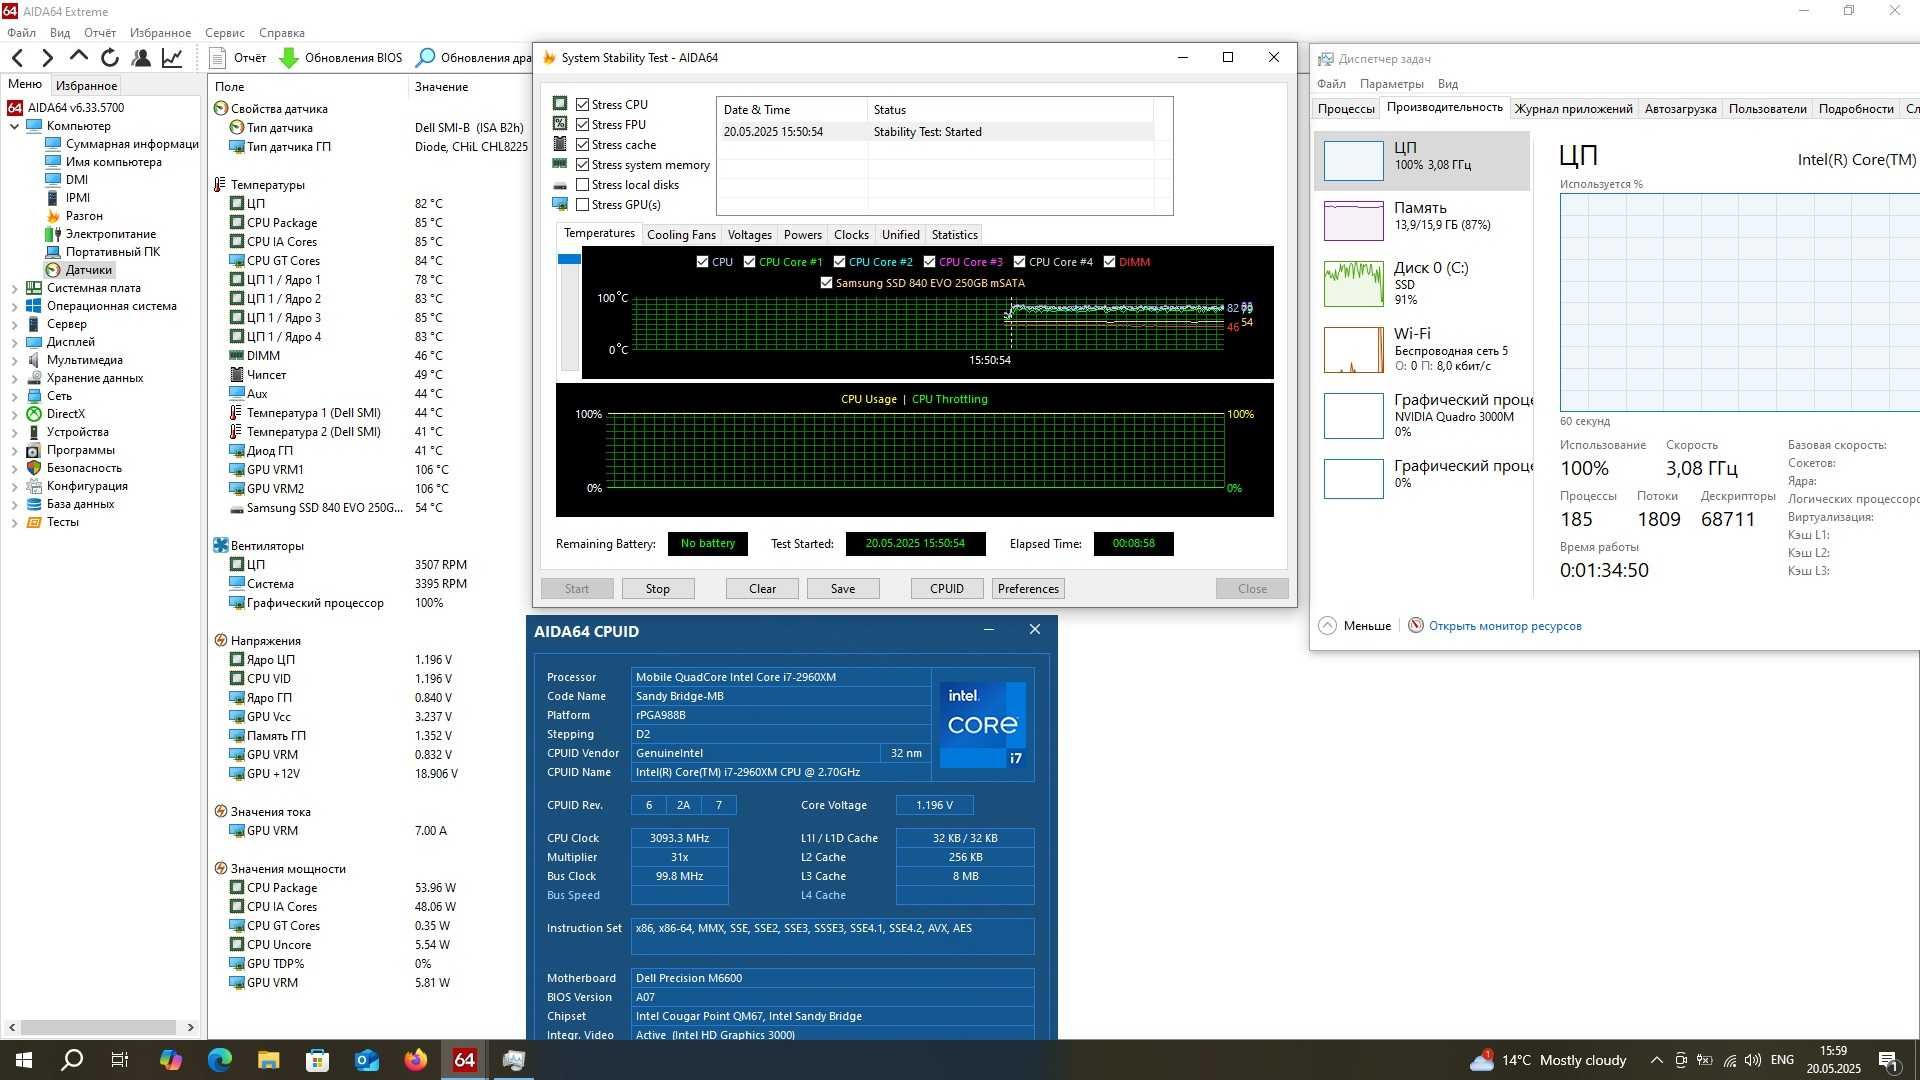Open Windows Start menu
Viewport: 1920px width, 1080px height.
(23, 1060)
